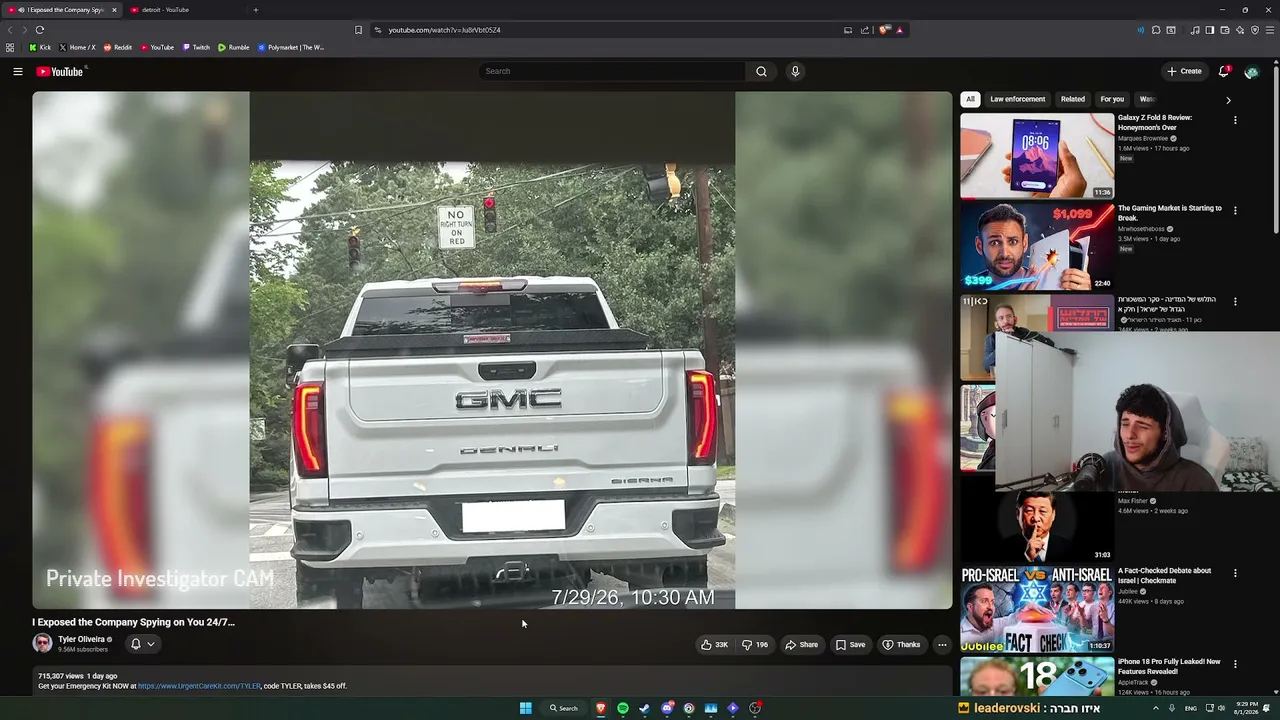Screen dimensions: 1280x720
Task: Click the Thanks button
Action: 901,645
